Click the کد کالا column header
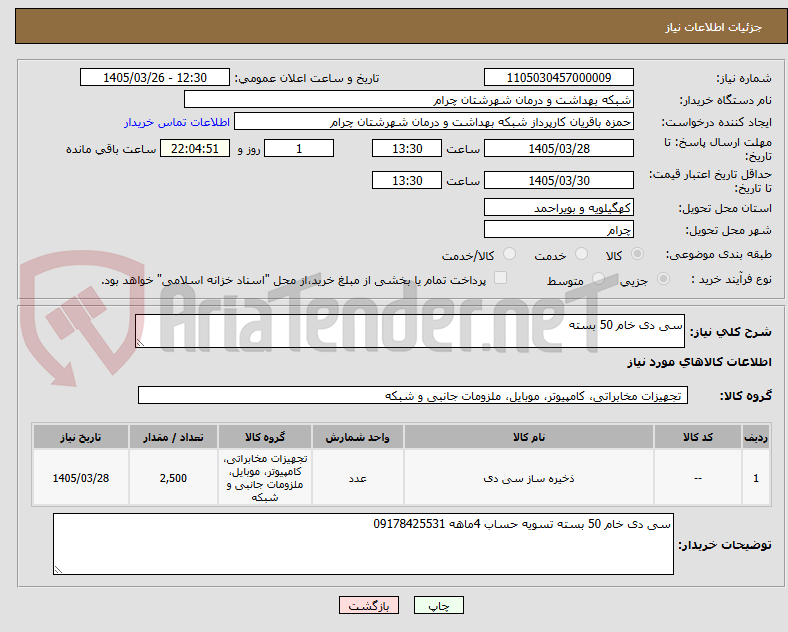The height and width of the screenshot is (632, 788). (698, 437)
